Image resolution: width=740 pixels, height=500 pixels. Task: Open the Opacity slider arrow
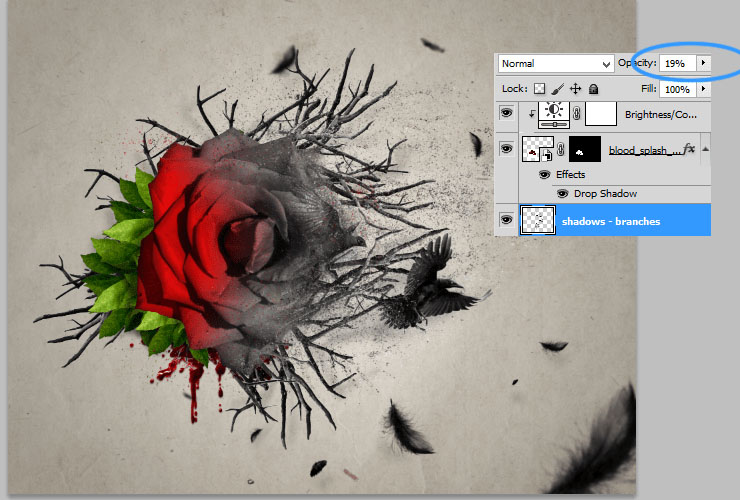[x=703, y=63]
